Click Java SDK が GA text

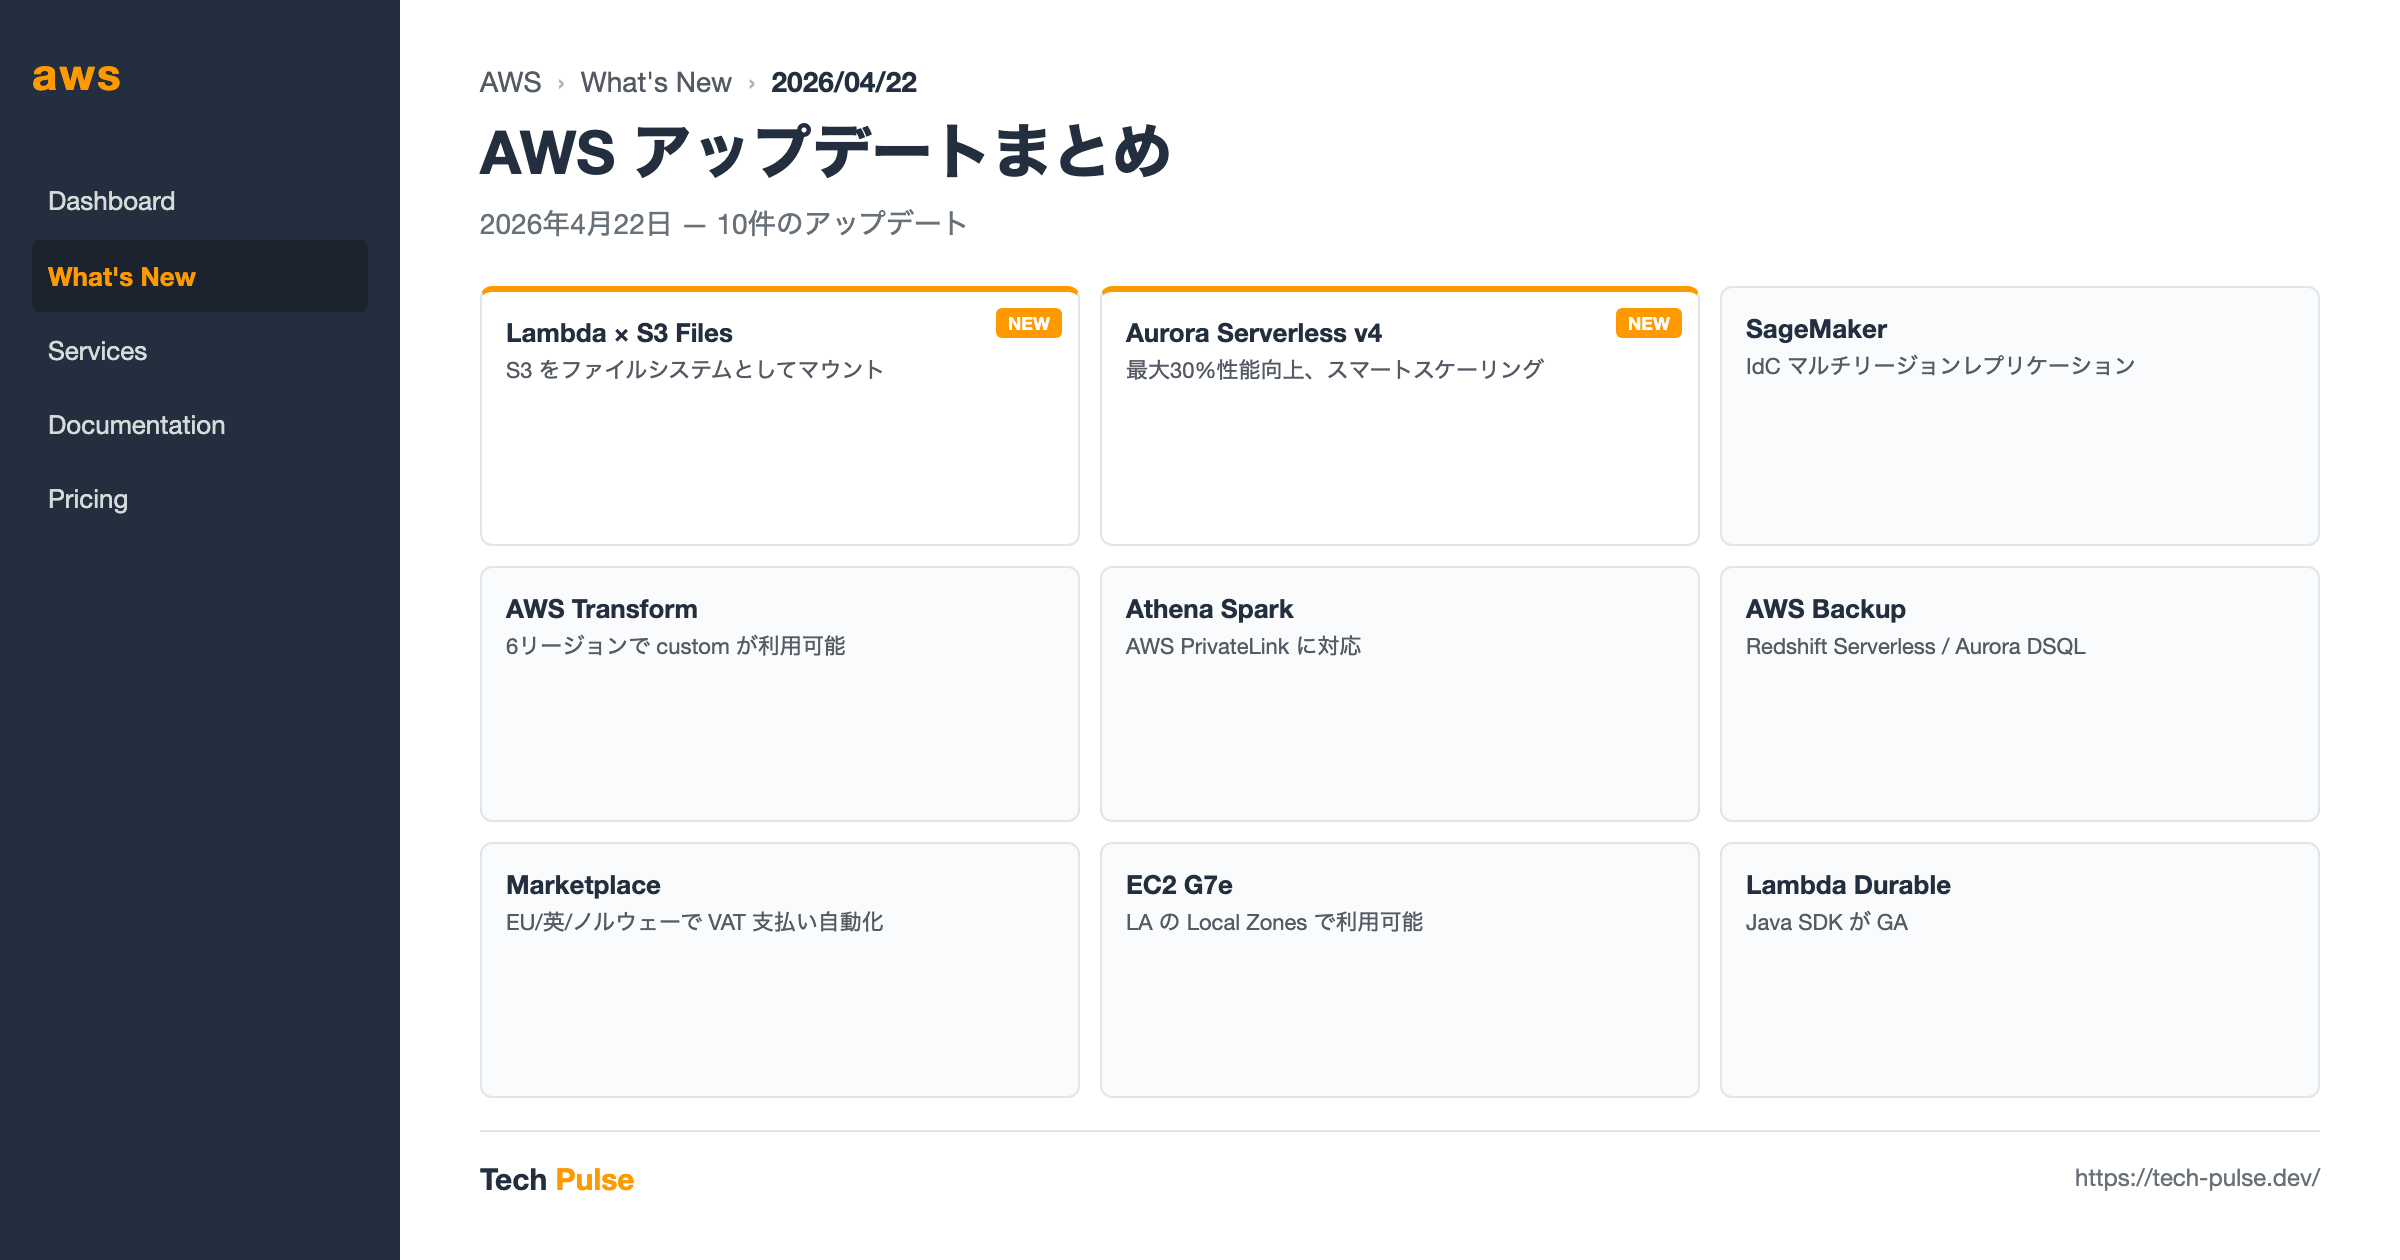click(1827, 922)
